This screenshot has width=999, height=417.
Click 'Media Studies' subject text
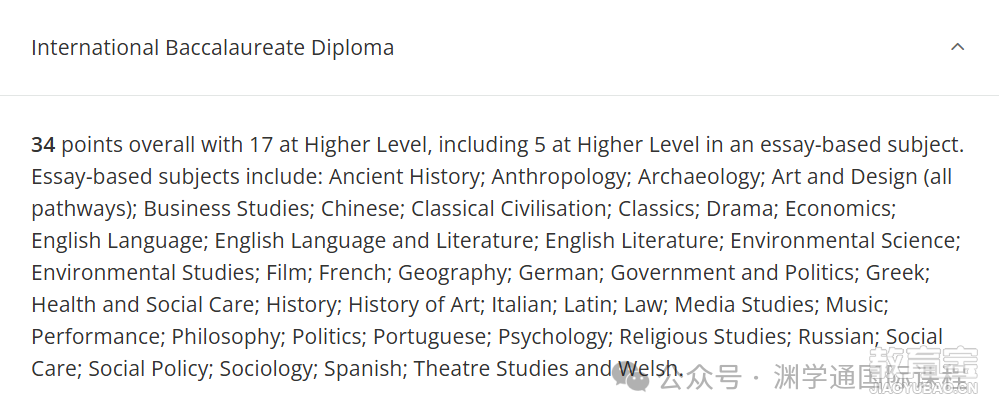coord(744,304)
